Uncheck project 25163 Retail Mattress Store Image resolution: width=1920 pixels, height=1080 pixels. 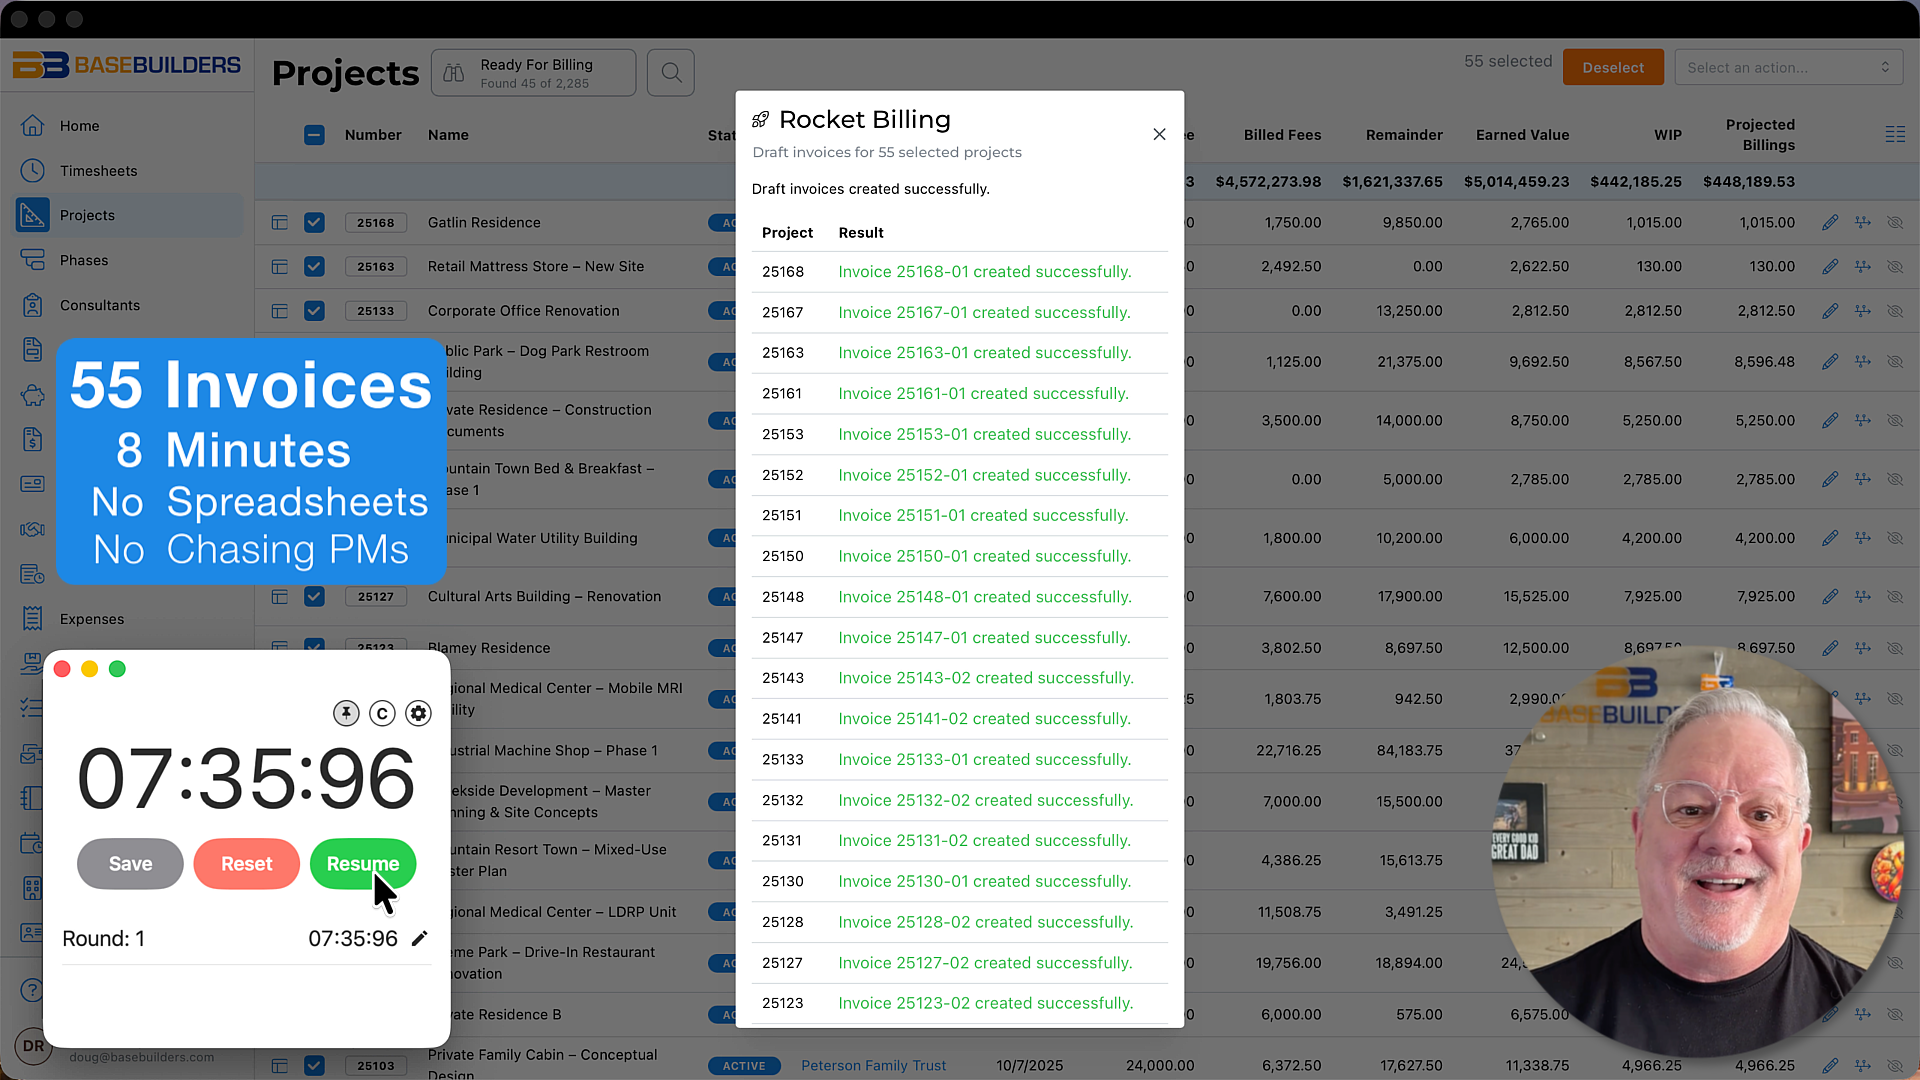coord(315,266)
